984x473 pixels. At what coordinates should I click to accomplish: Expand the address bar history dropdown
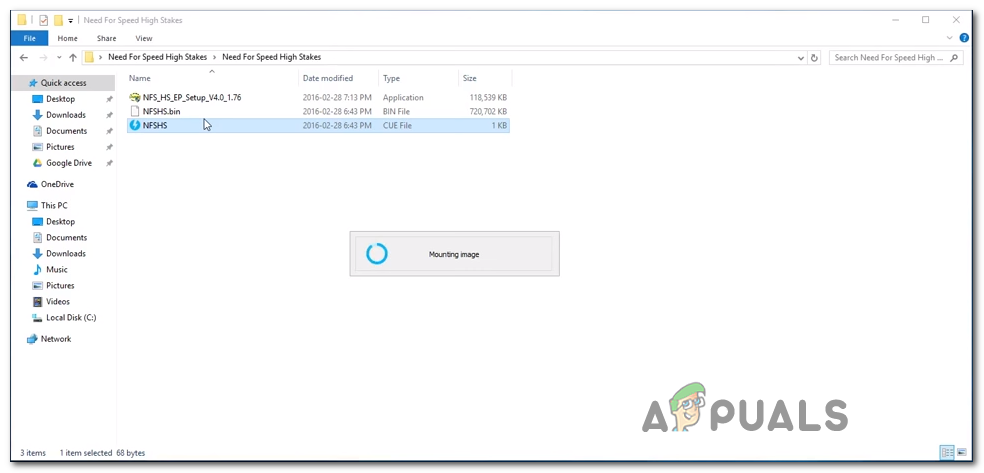pos(801,58)
